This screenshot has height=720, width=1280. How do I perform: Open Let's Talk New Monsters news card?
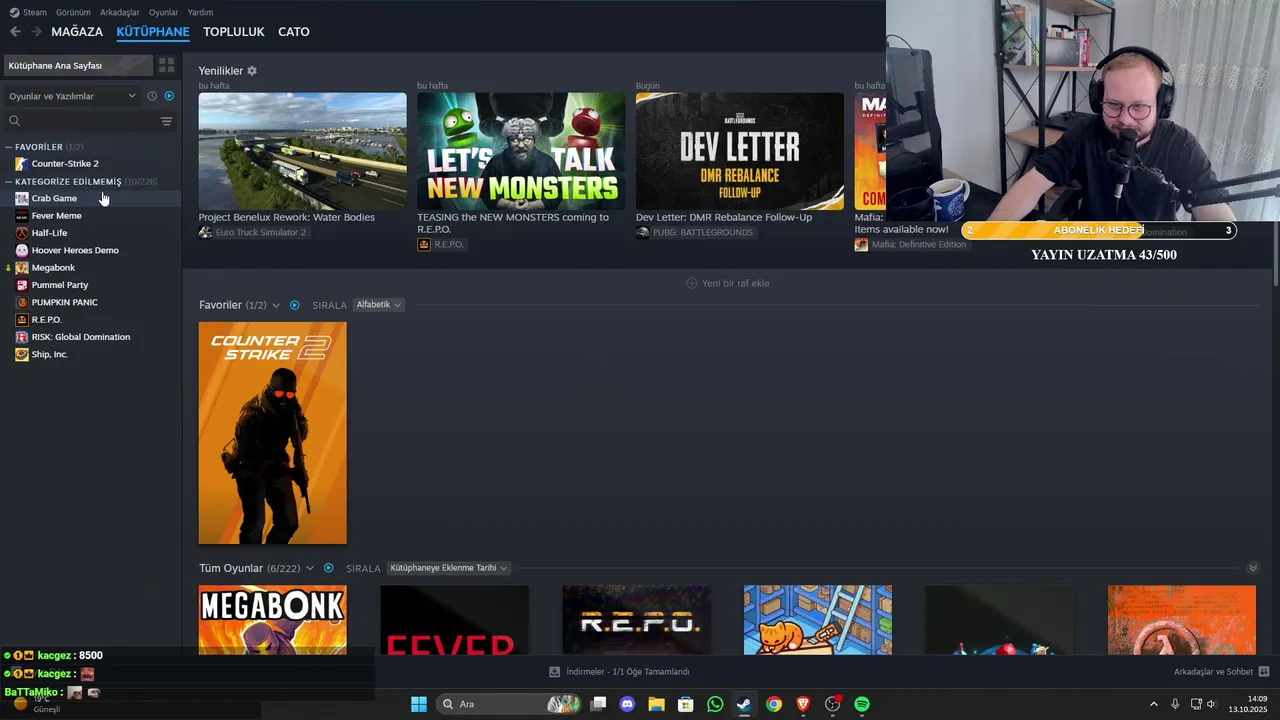[521, 151]
